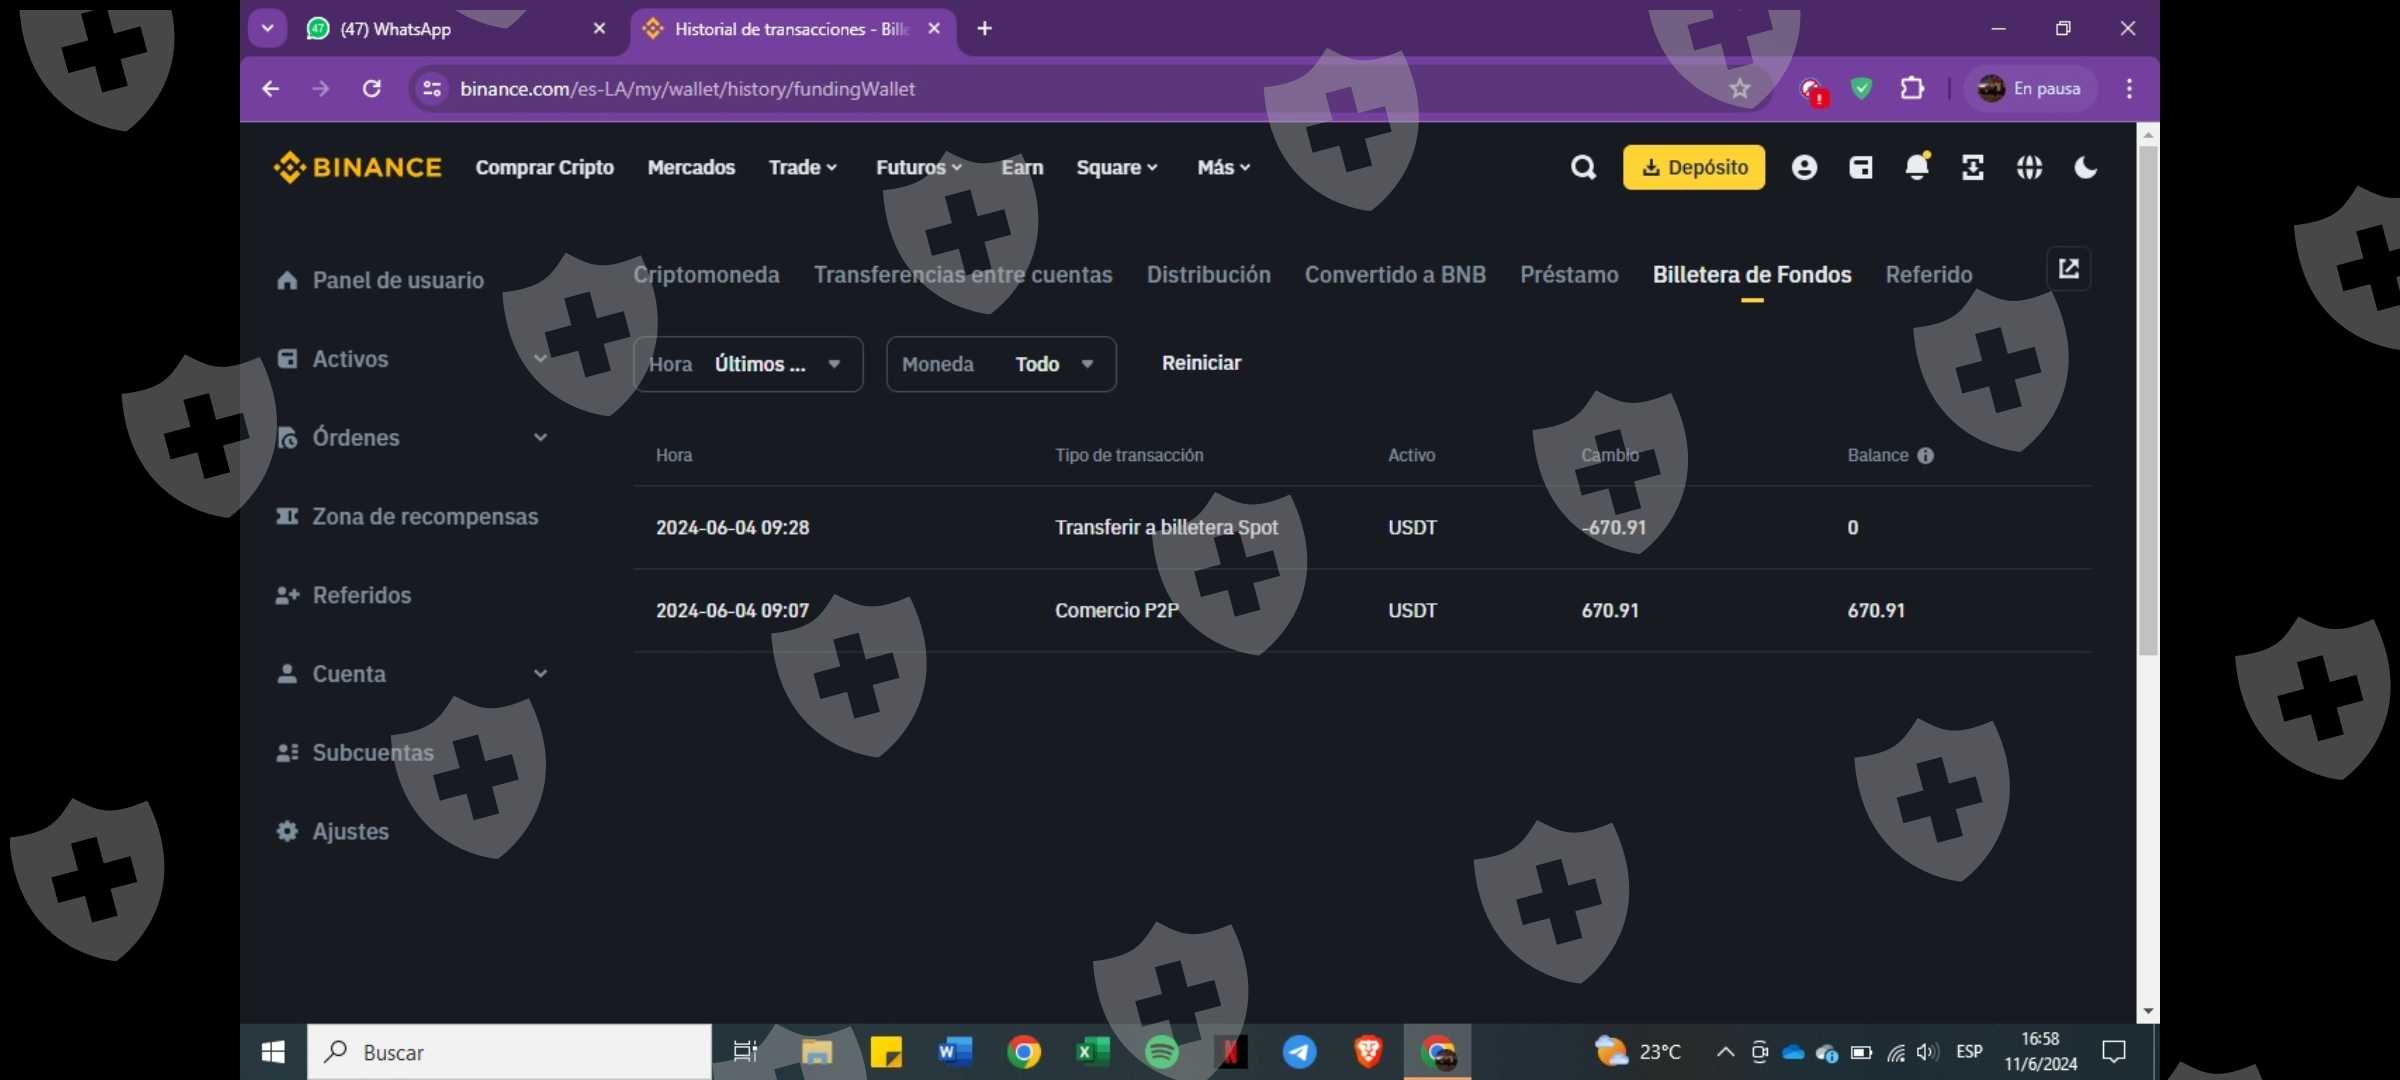Open the download app QR icon
Image resolution: width=2400 pixels, height=1080 pixels.
coord(1972,167)
